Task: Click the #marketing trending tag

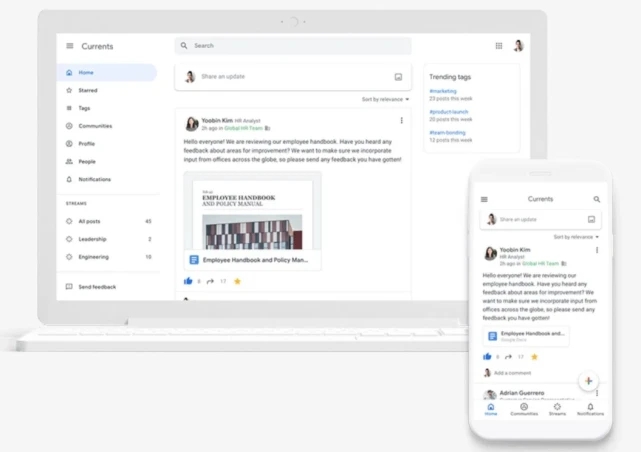Action: pos(443,91)
